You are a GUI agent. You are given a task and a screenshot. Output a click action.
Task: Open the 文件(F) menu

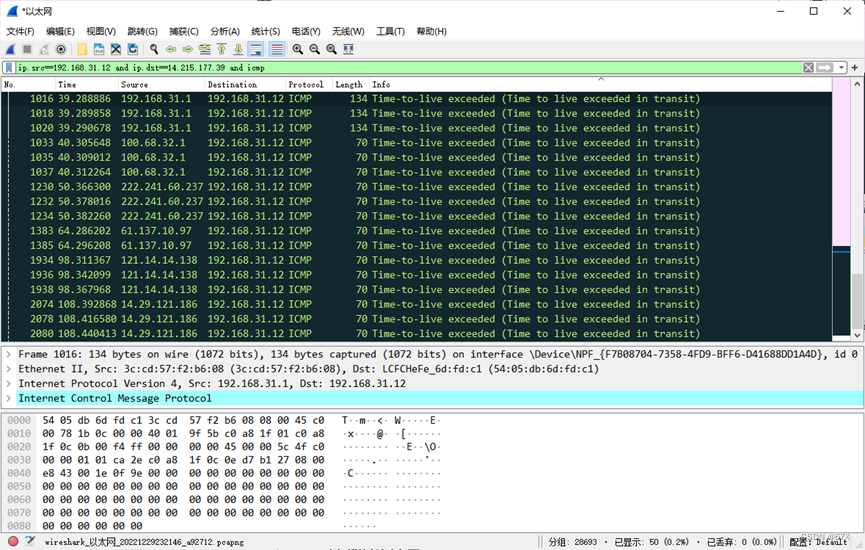pos(20,31)
